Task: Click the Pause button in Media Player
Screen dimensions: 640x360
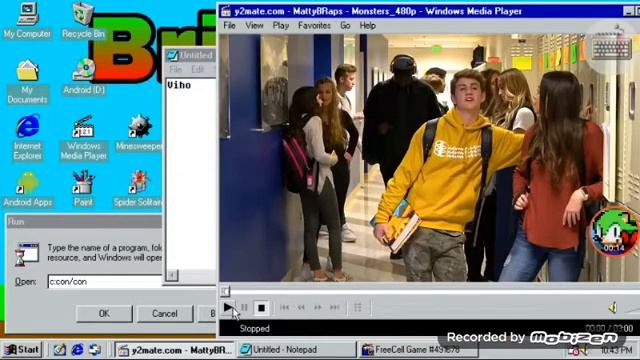Action: 244,307
